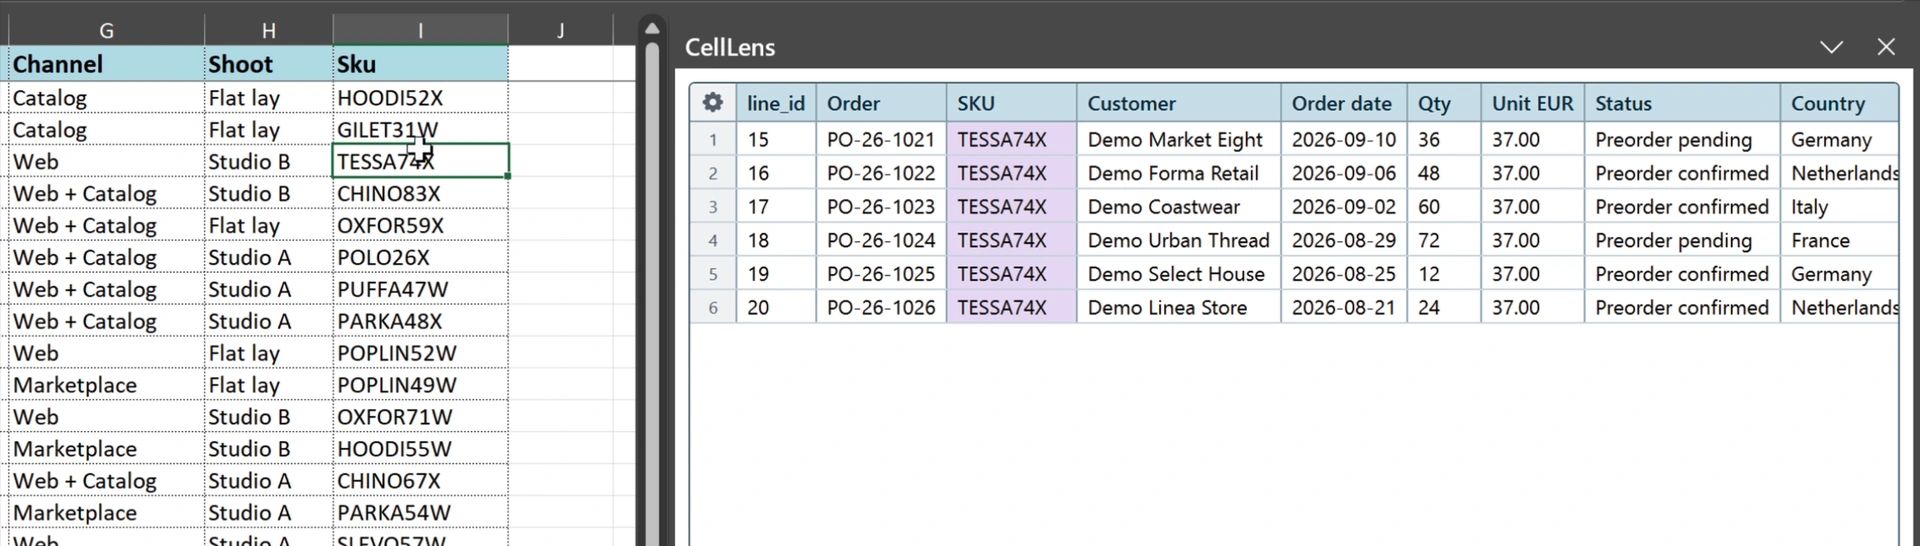This screenshot has width=1920, height=546.
Task: Select cell HOODI52X
Action: pyautogui.click(x=421, y=98)
